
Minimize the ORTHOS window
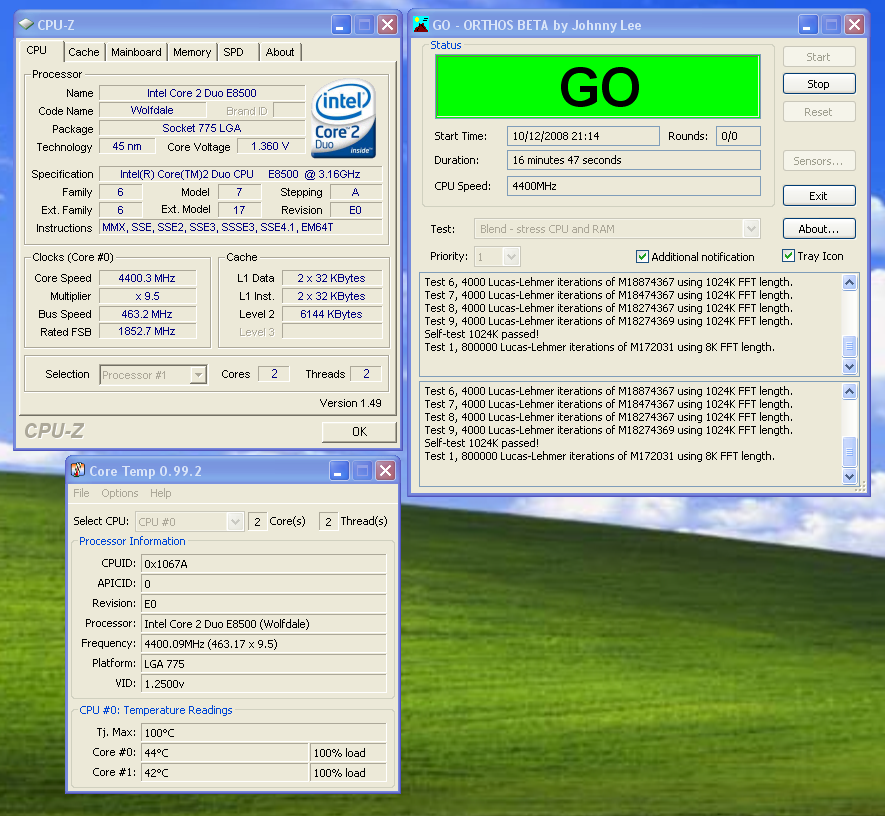pos(808,25)
